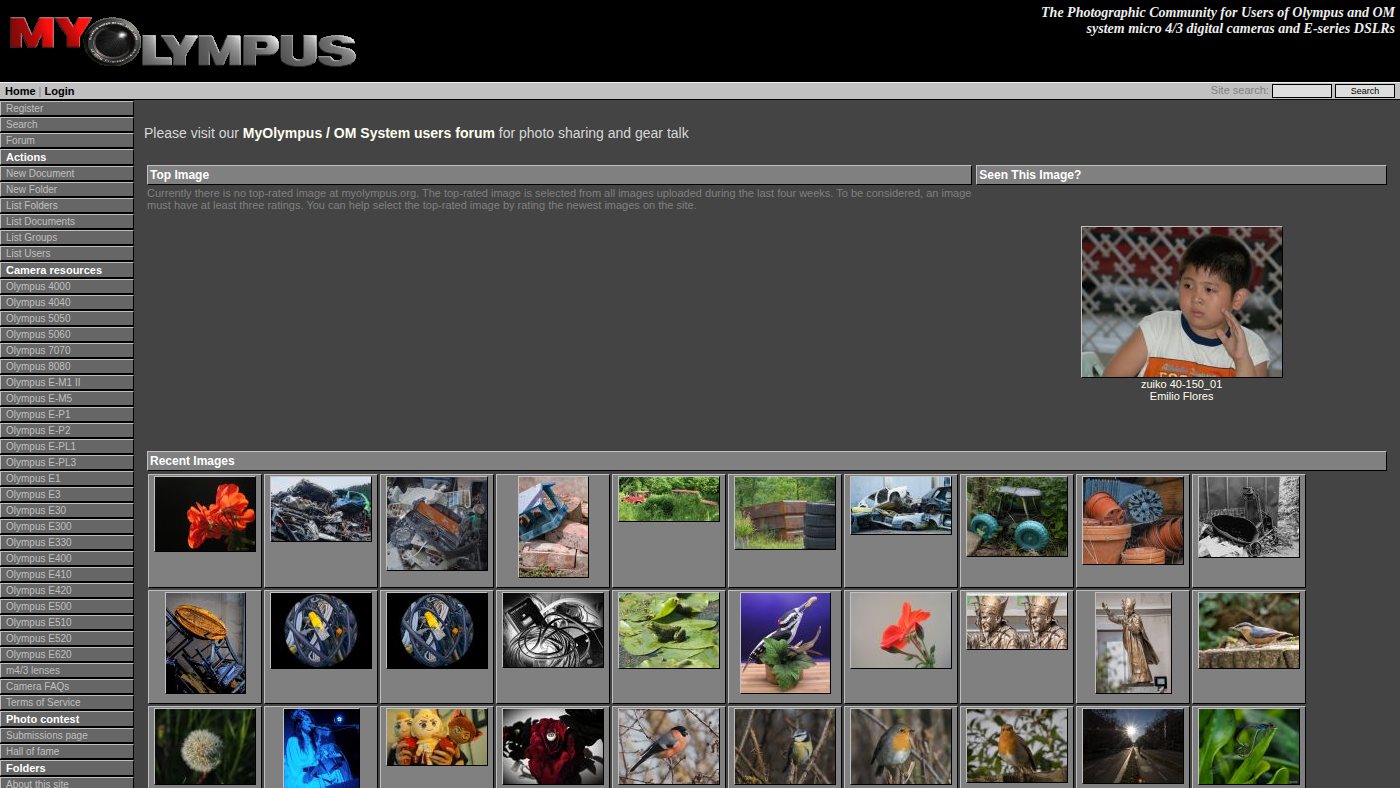Open the Olympus E-M1 II resource page
This screenshot has height=788, width=1400.
pyautogui.click(x=67, y=382)
